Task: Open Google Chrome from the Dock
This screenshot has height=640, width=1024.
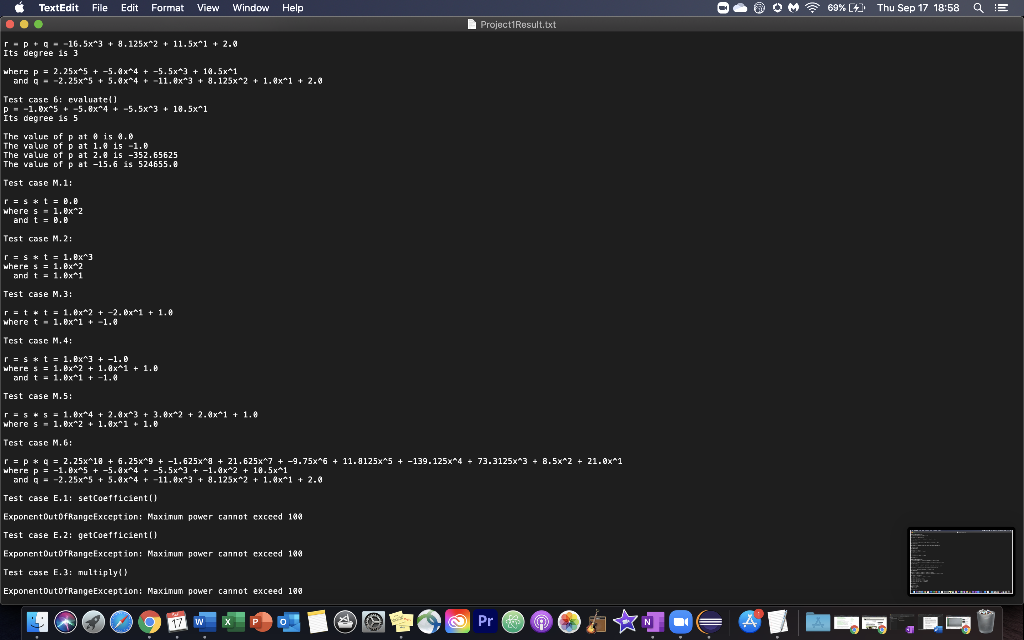Action: [147, 621]
